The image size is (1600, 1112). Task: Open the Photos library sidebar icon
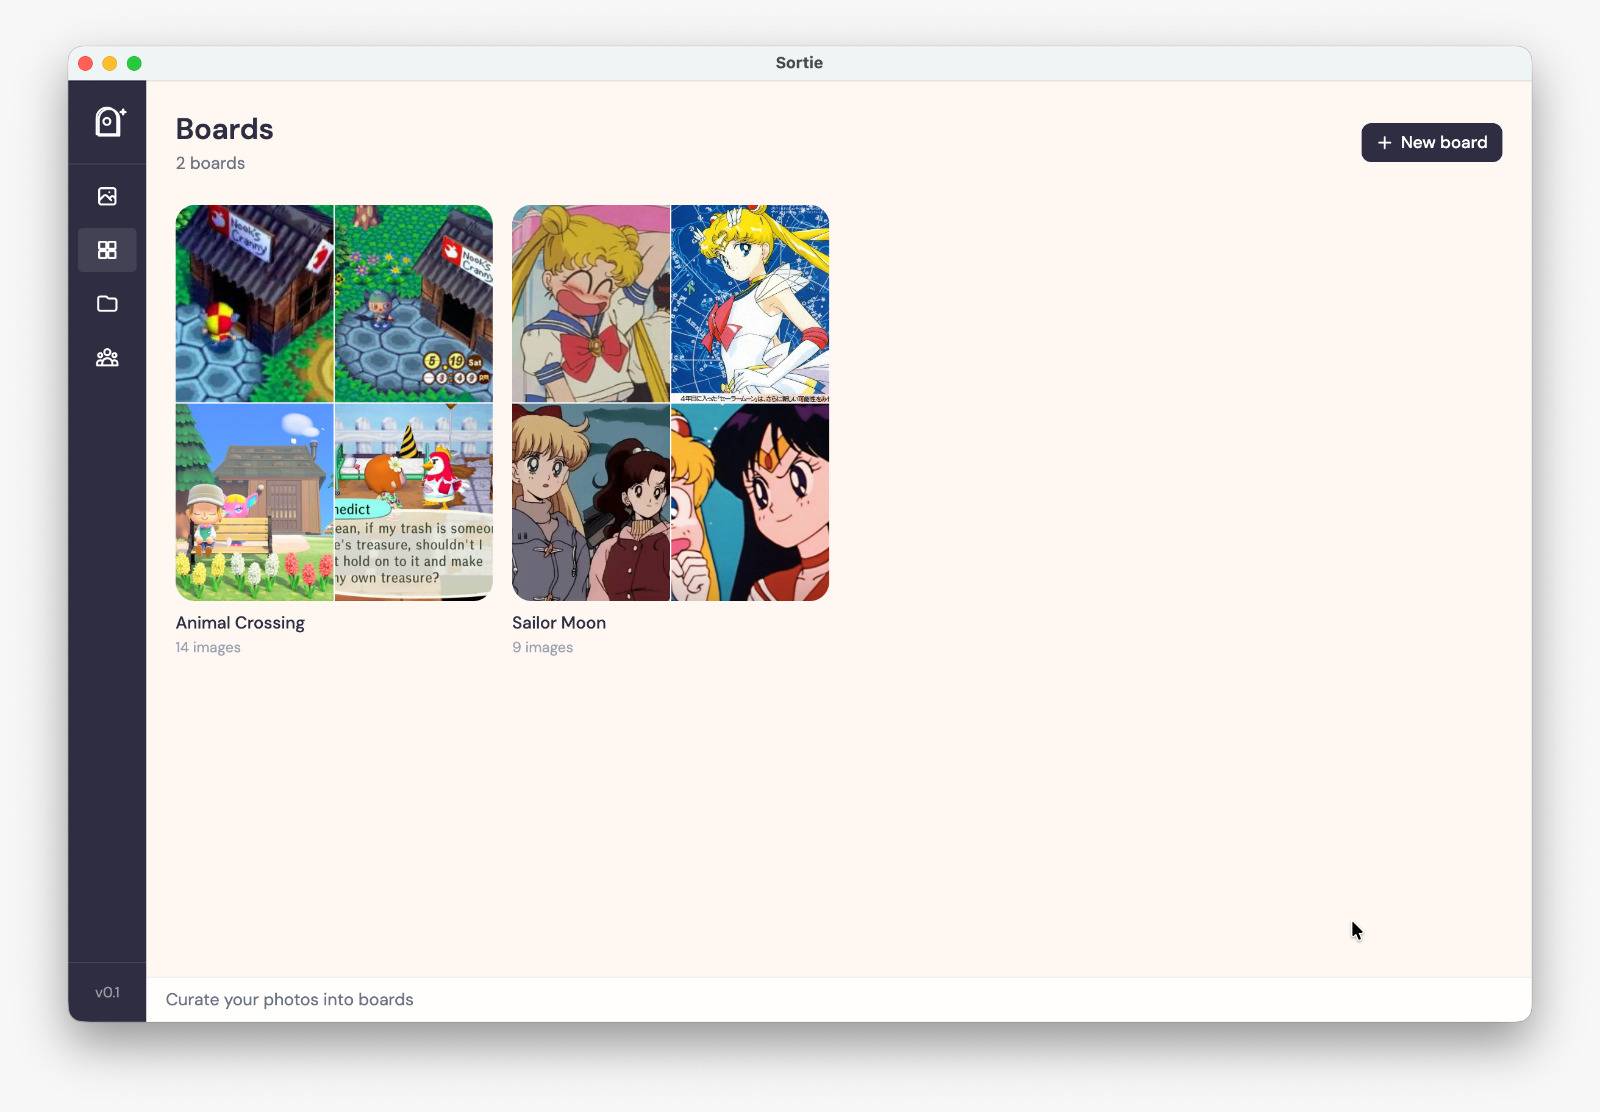point(107,196)
